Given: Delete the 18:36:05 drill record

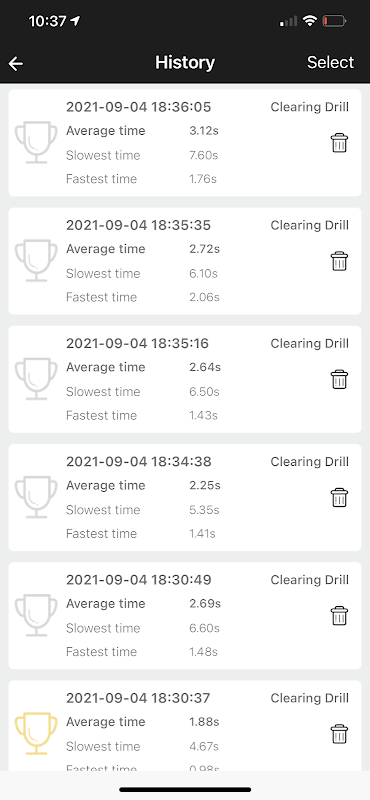Looking at the screenshot, I should 339,143.
